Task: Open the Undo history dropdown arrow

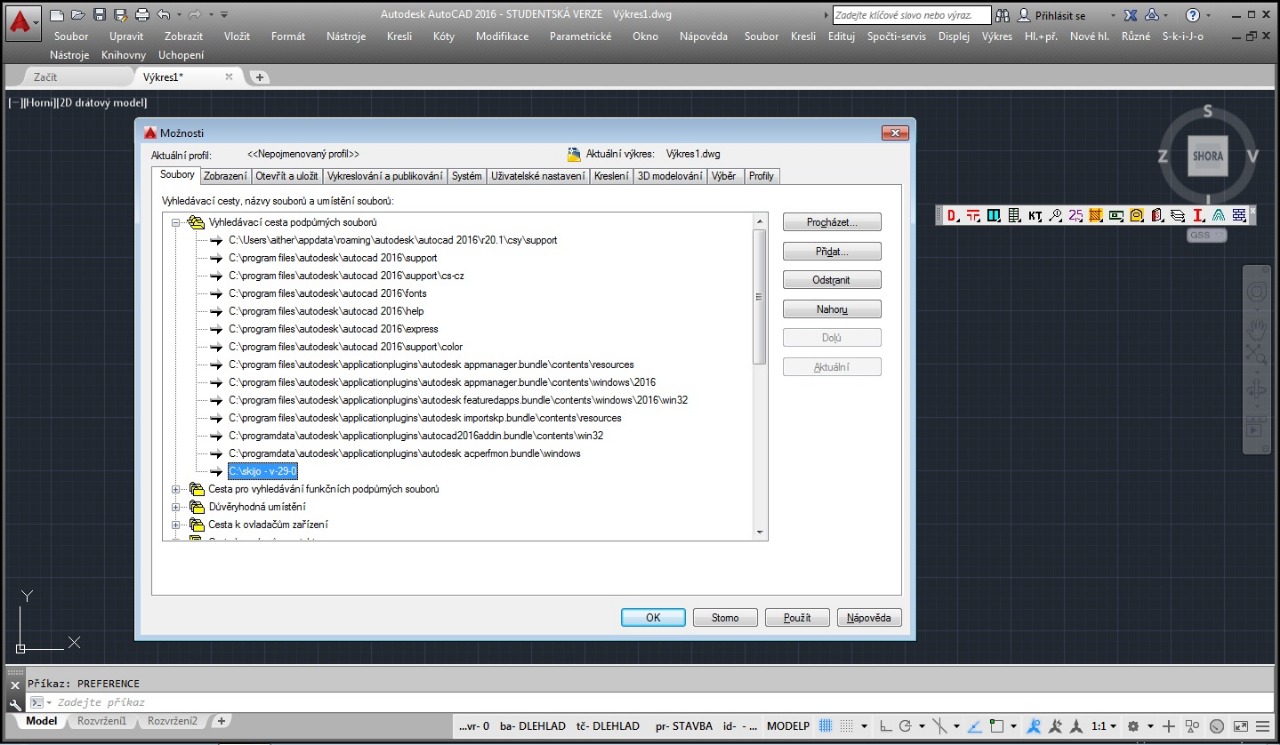Action: (178, 15)
